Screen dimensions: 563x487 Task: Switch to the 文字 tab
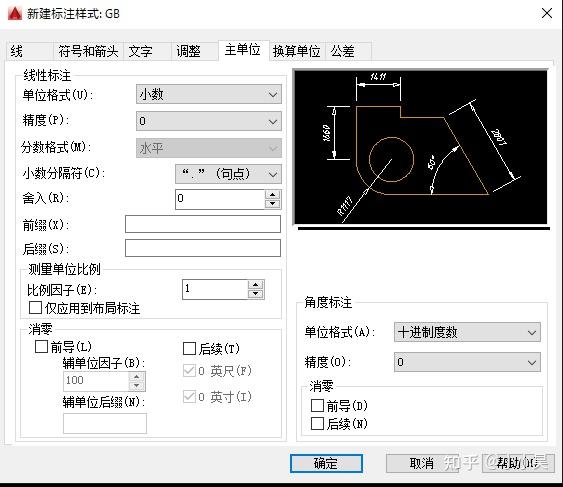(x=147, y=51)
